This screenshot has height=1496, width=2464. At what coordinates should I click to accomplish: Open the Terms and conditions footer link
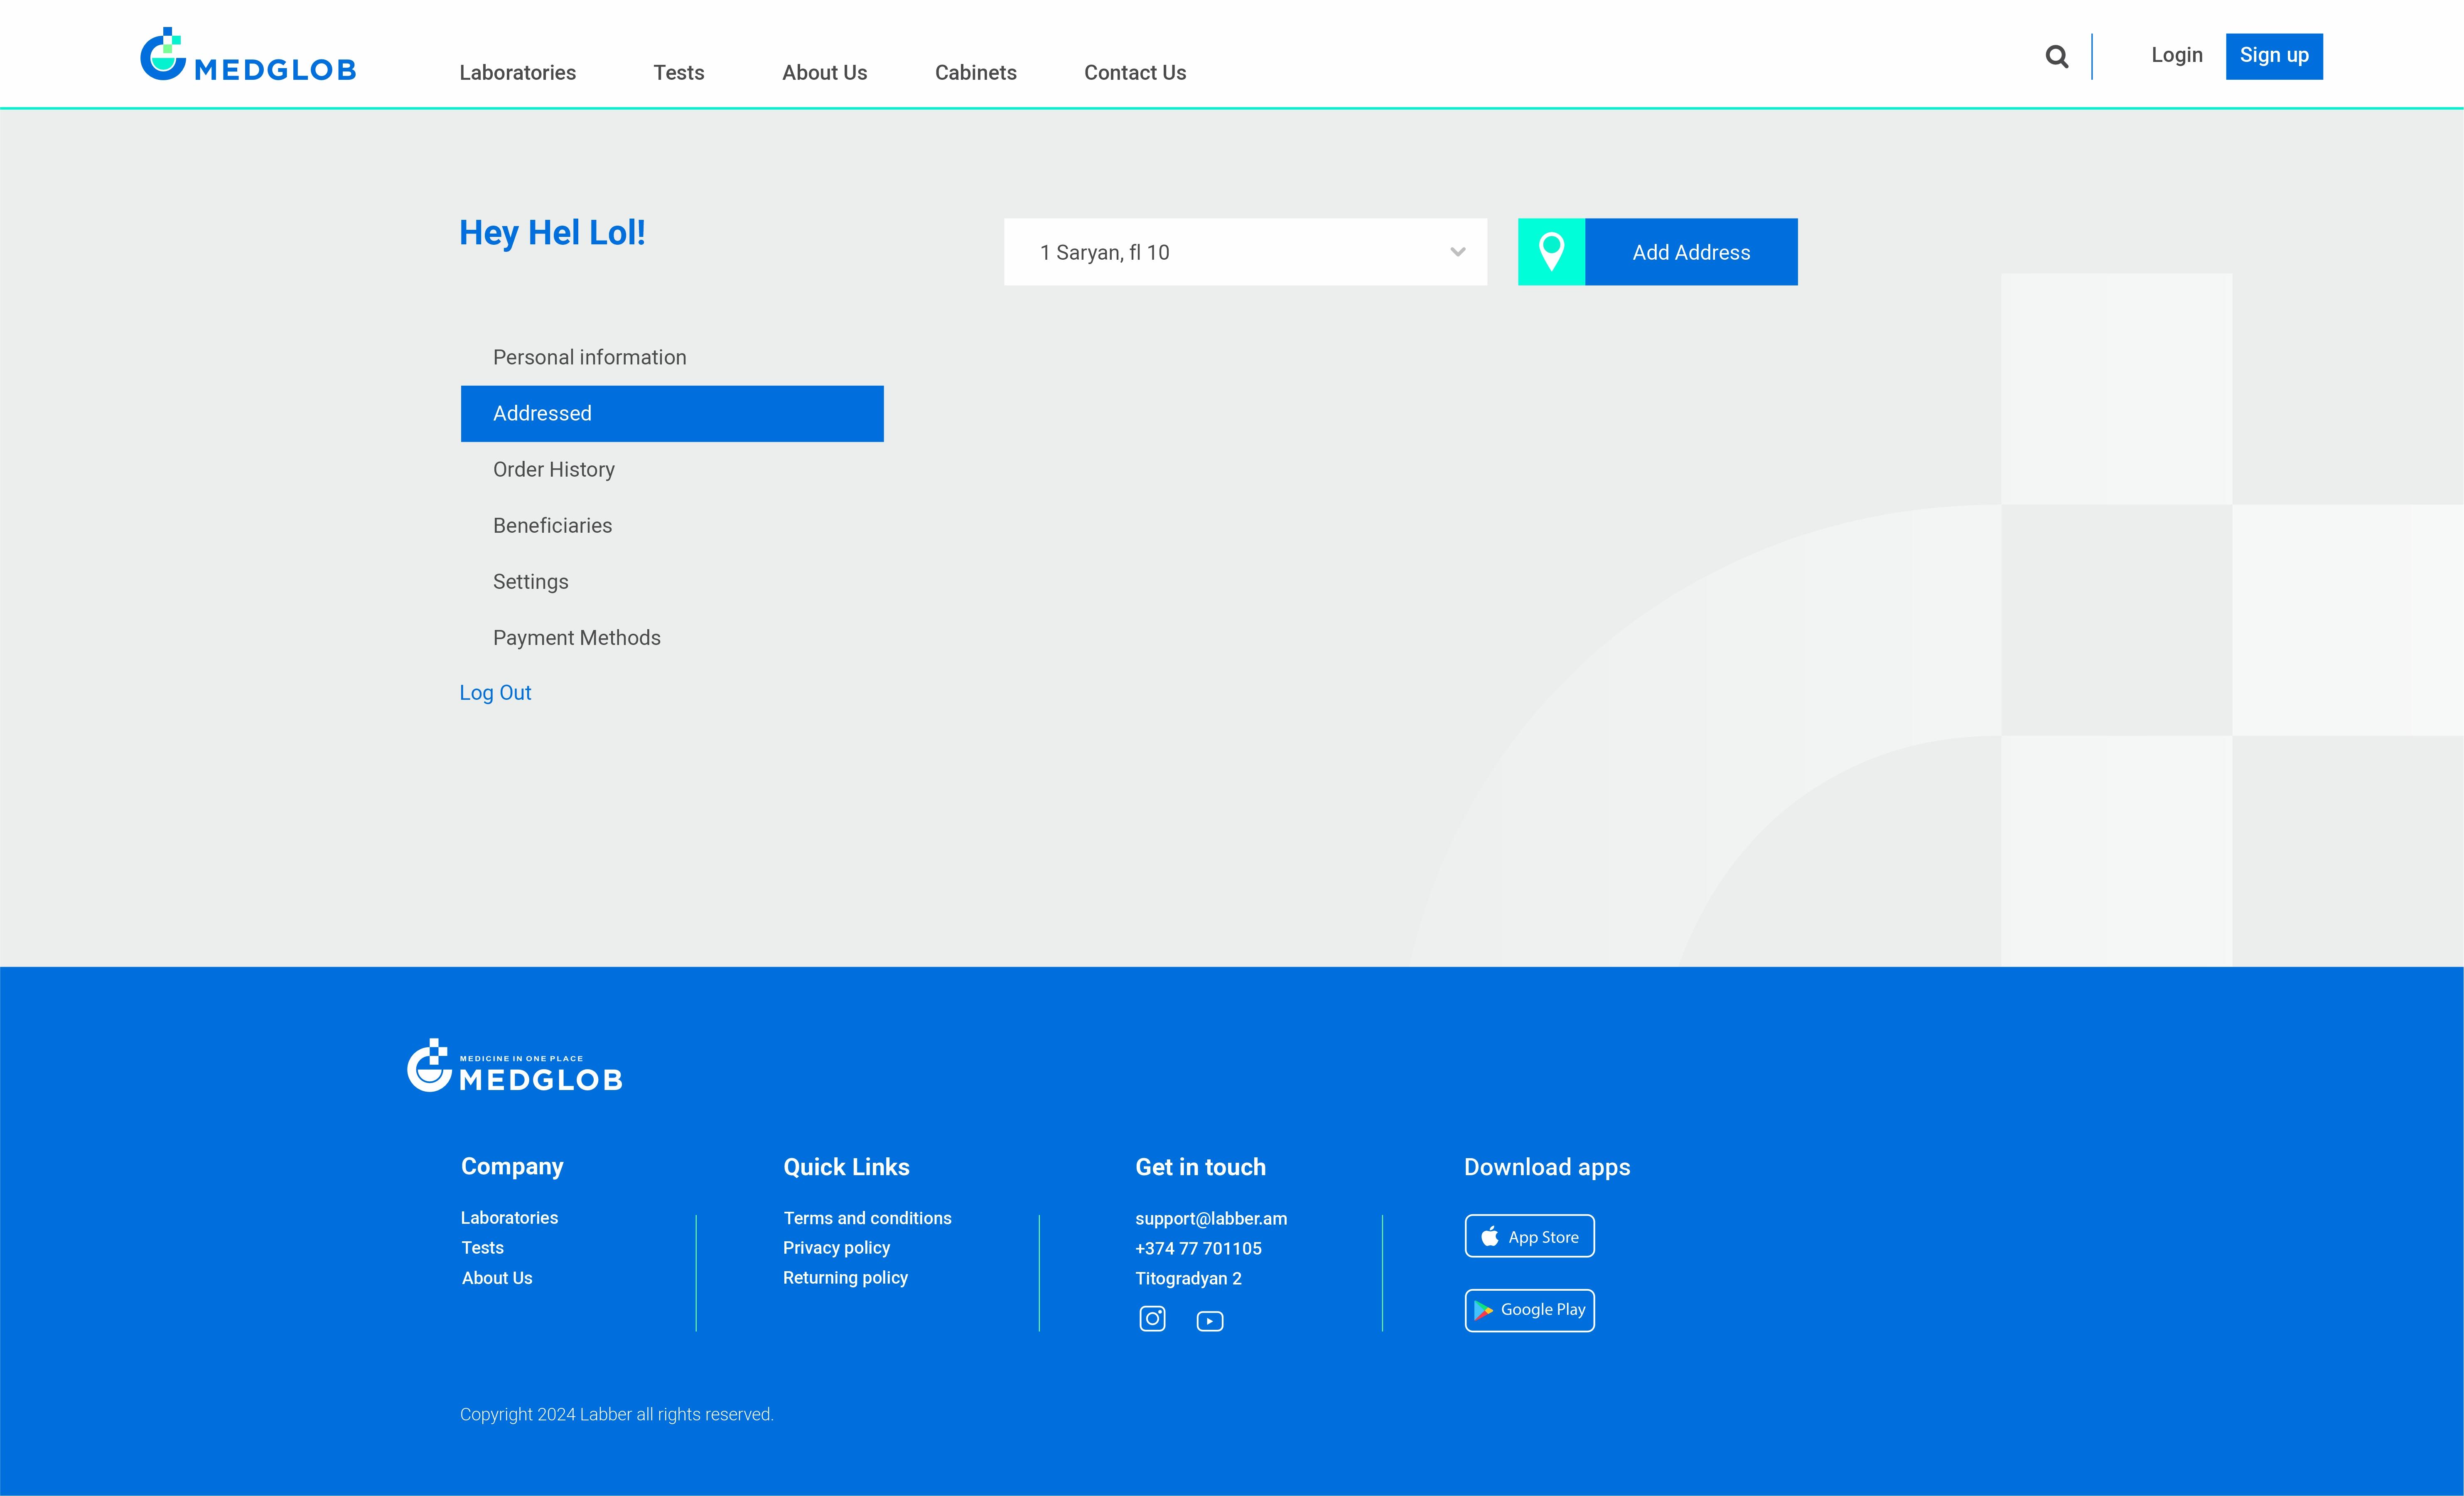point(867,1218)
